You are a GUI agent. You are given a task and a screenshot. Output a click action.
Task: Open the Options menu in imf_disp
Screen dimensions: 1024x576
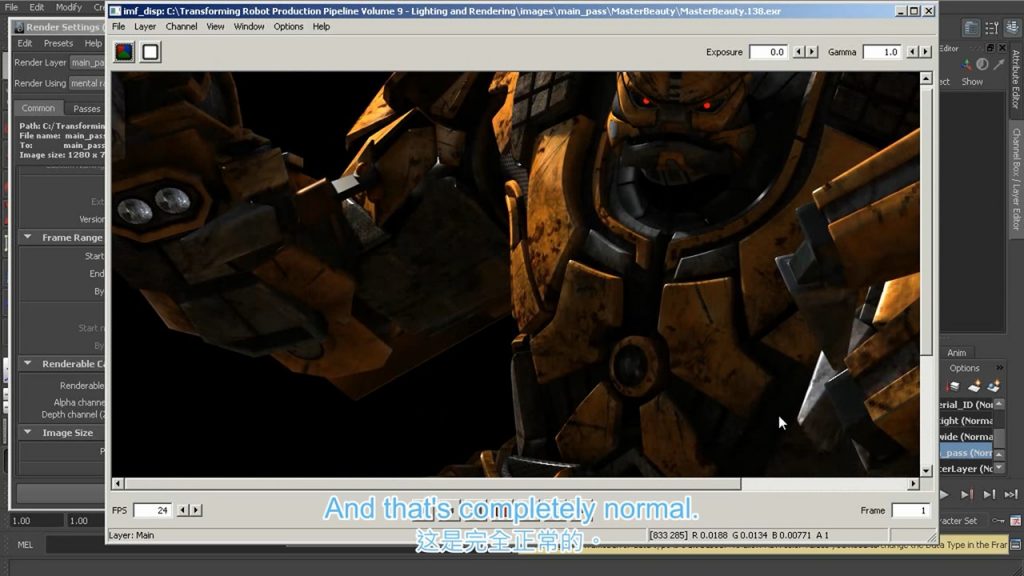288,27
